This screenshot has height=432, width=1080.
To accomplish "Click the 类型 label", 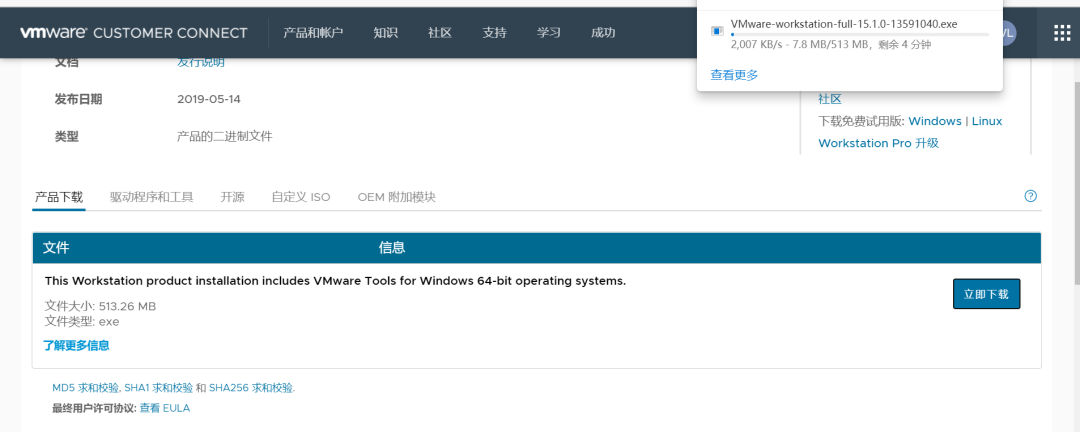I will click(x=67, y=136).
